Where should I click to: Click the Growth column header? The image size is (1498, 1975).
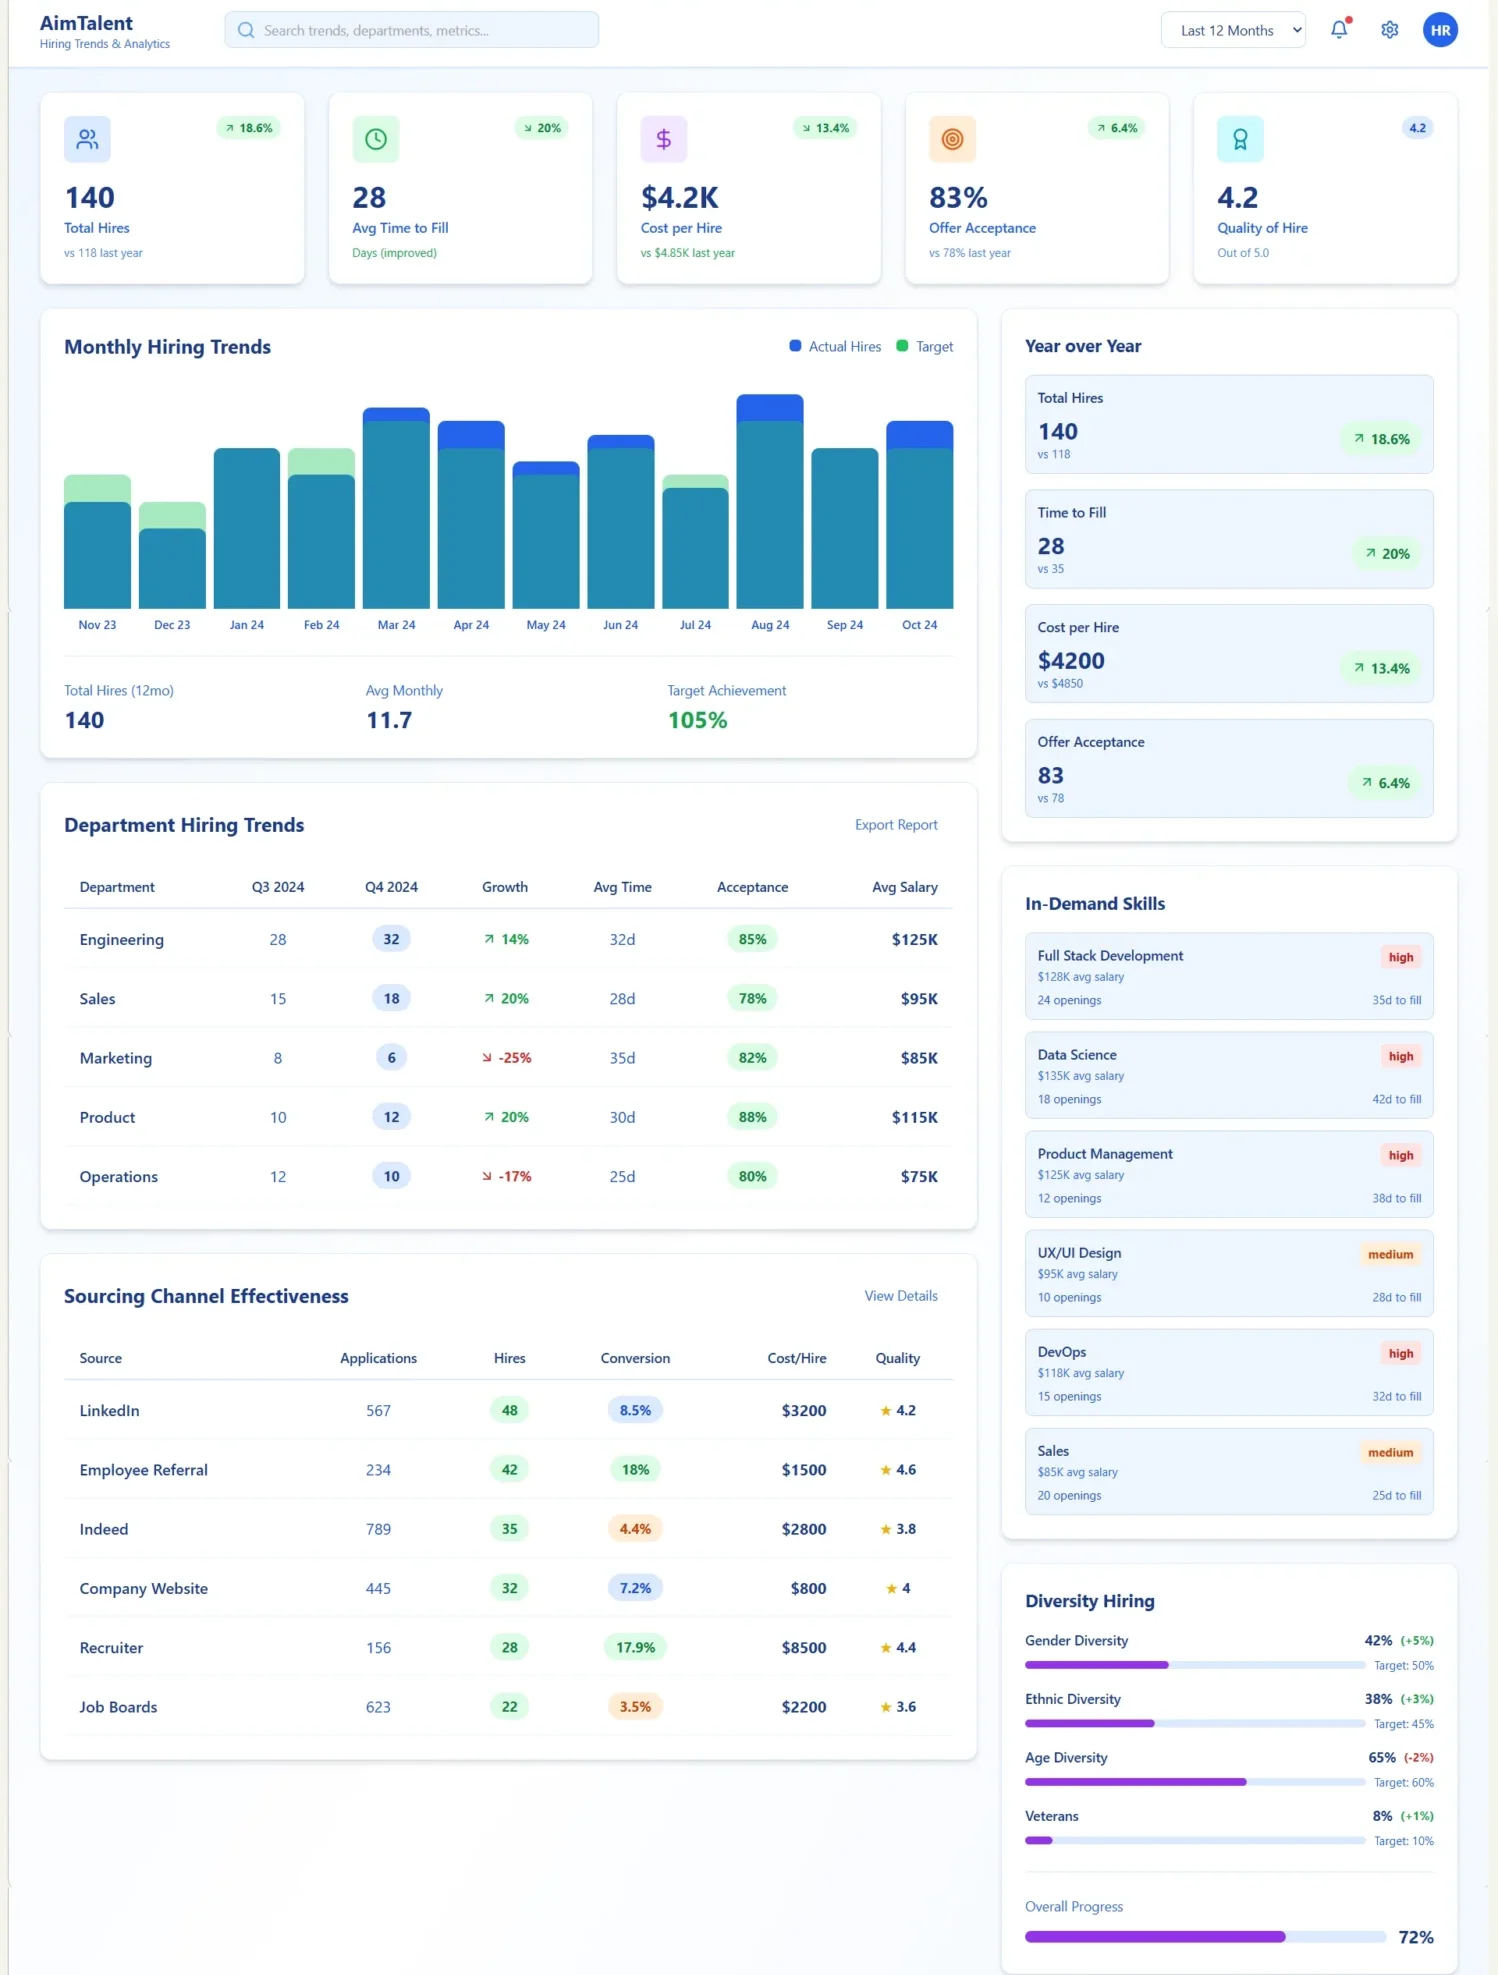505,887
